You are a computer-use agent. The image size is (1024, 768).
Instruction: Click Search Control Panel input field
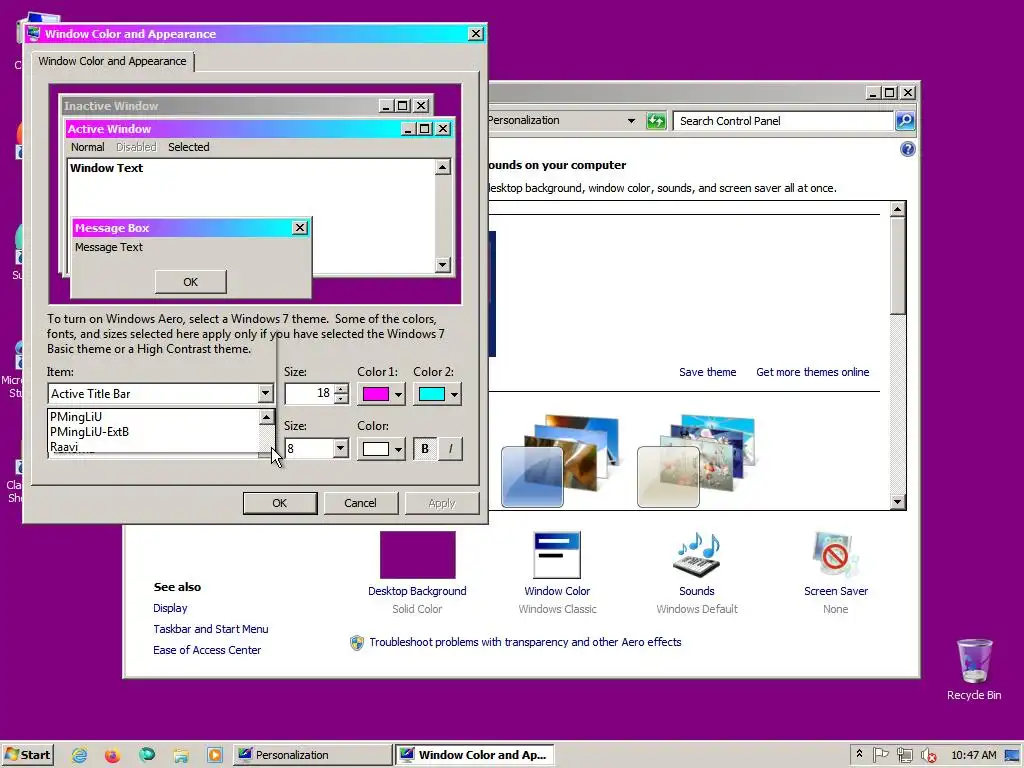[784, 121]
